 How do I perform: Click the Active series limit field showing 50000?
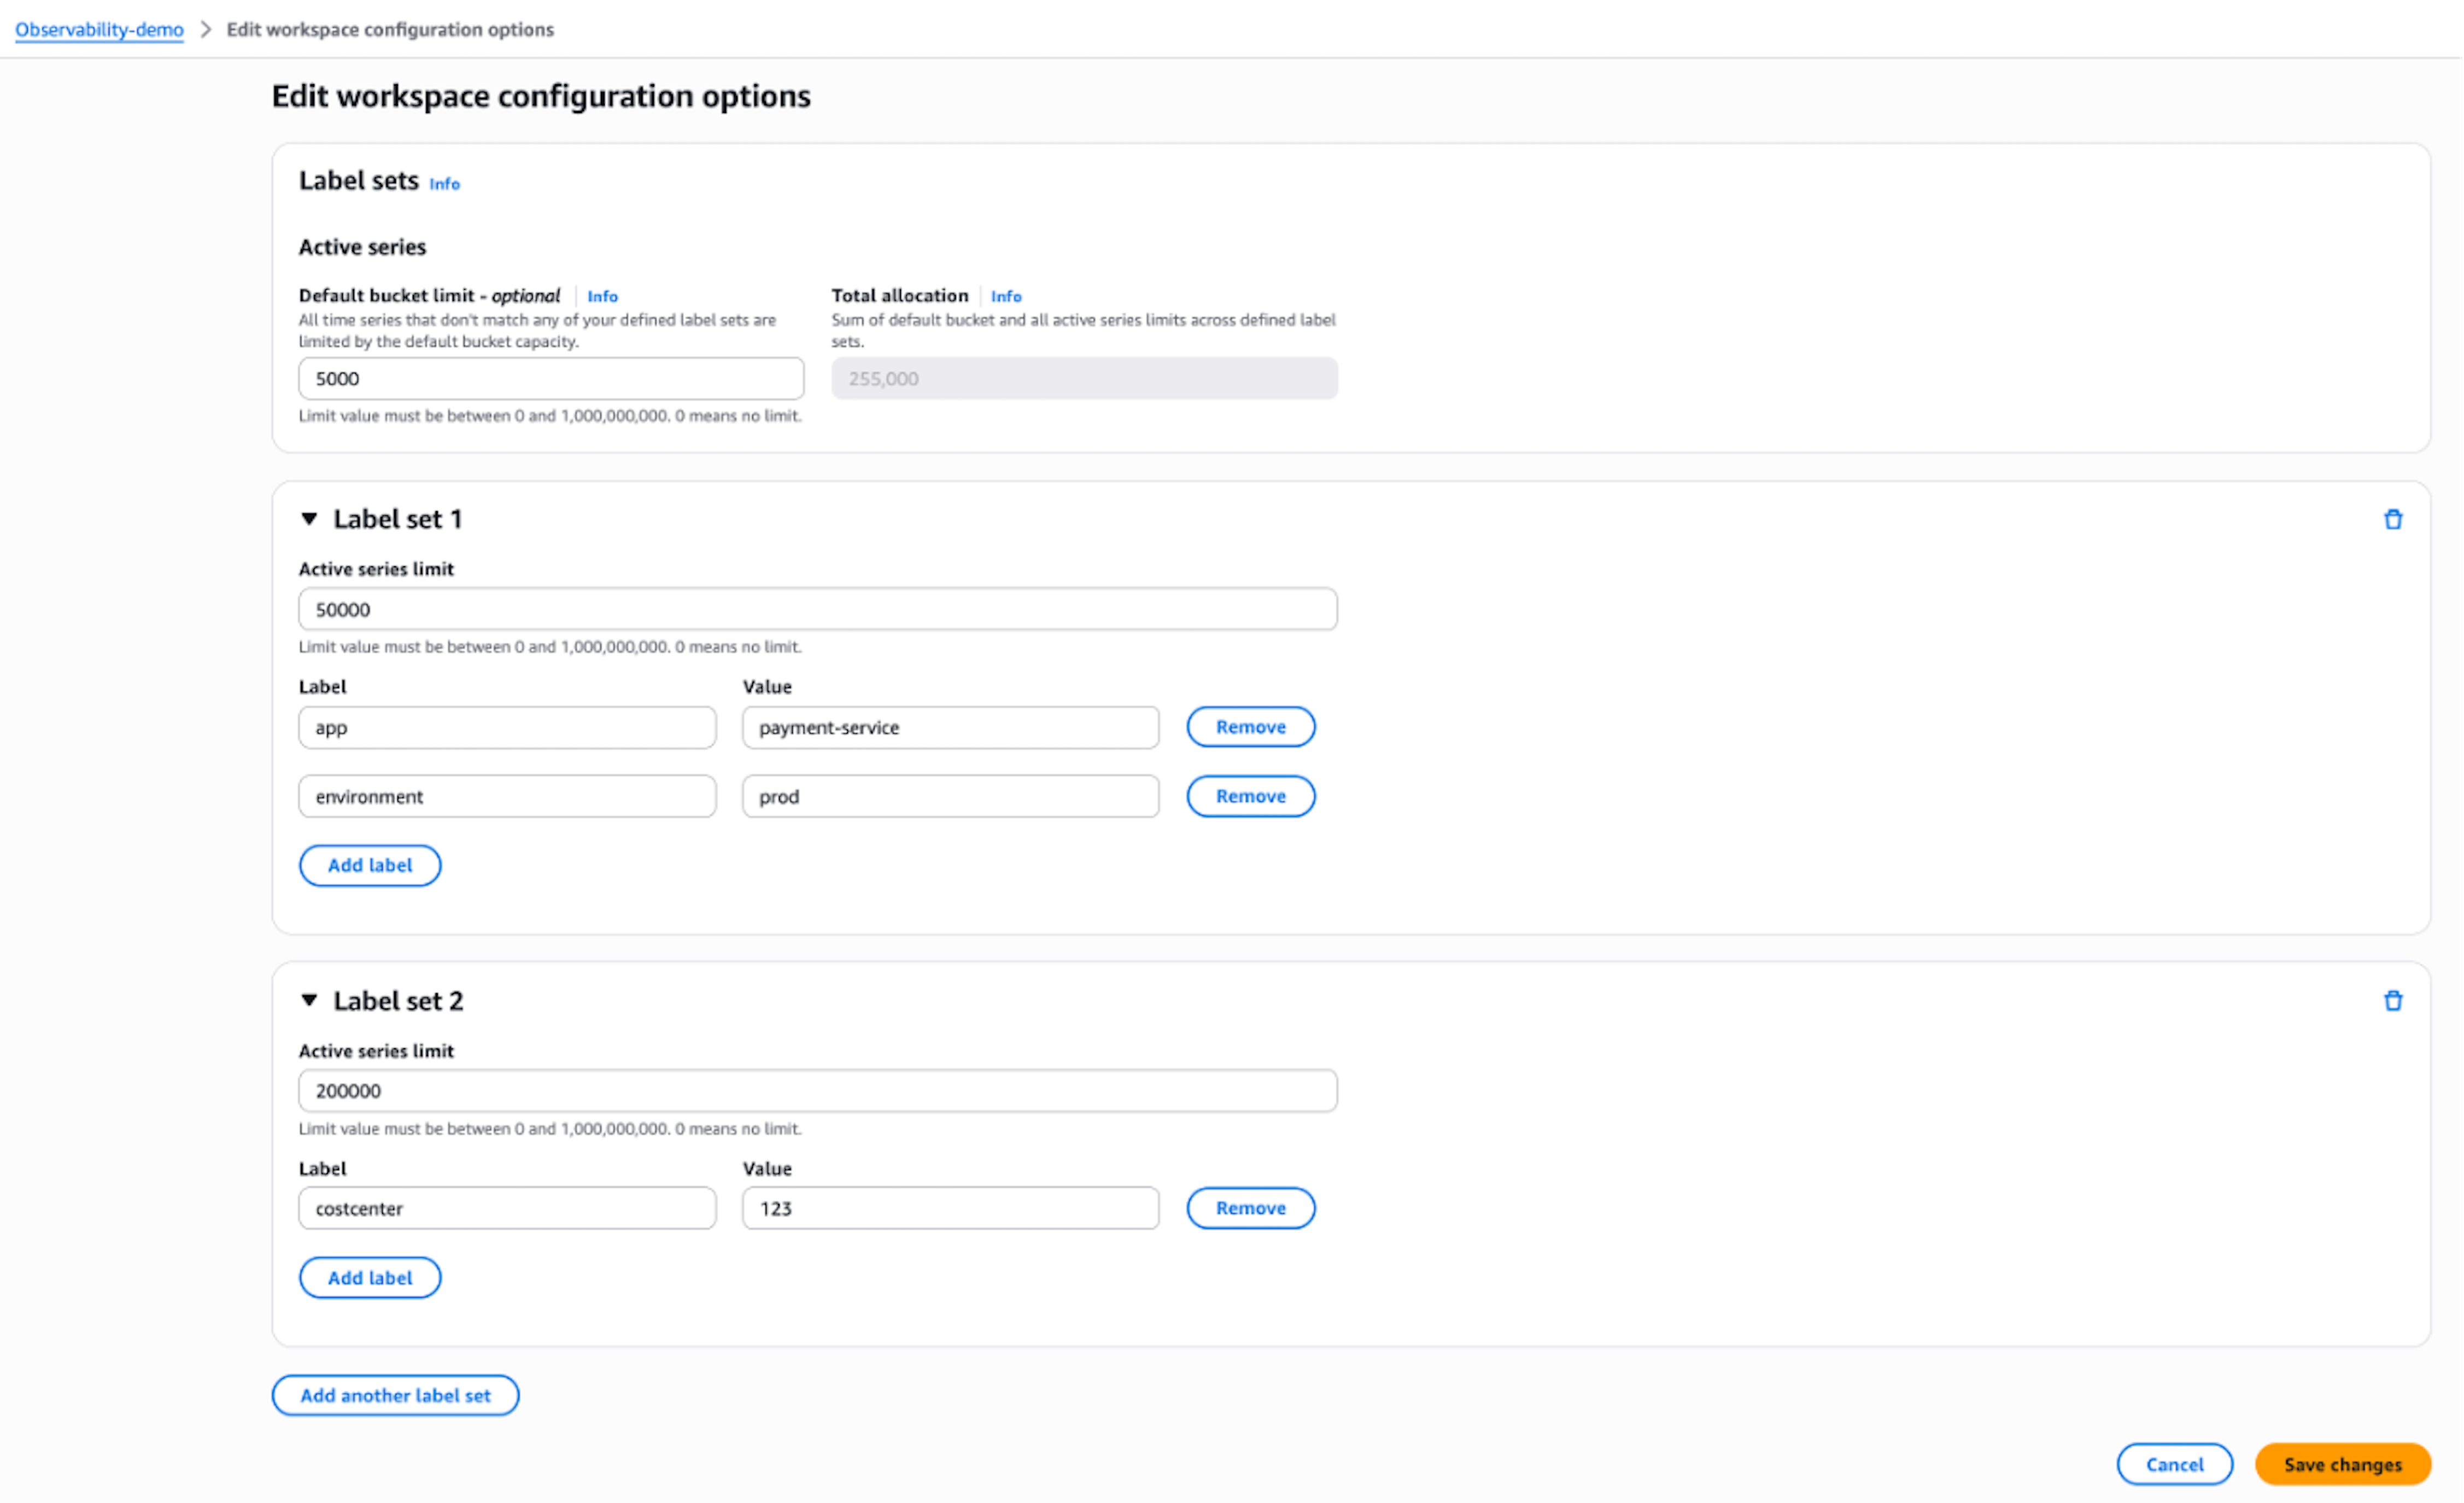coord(817,608)
